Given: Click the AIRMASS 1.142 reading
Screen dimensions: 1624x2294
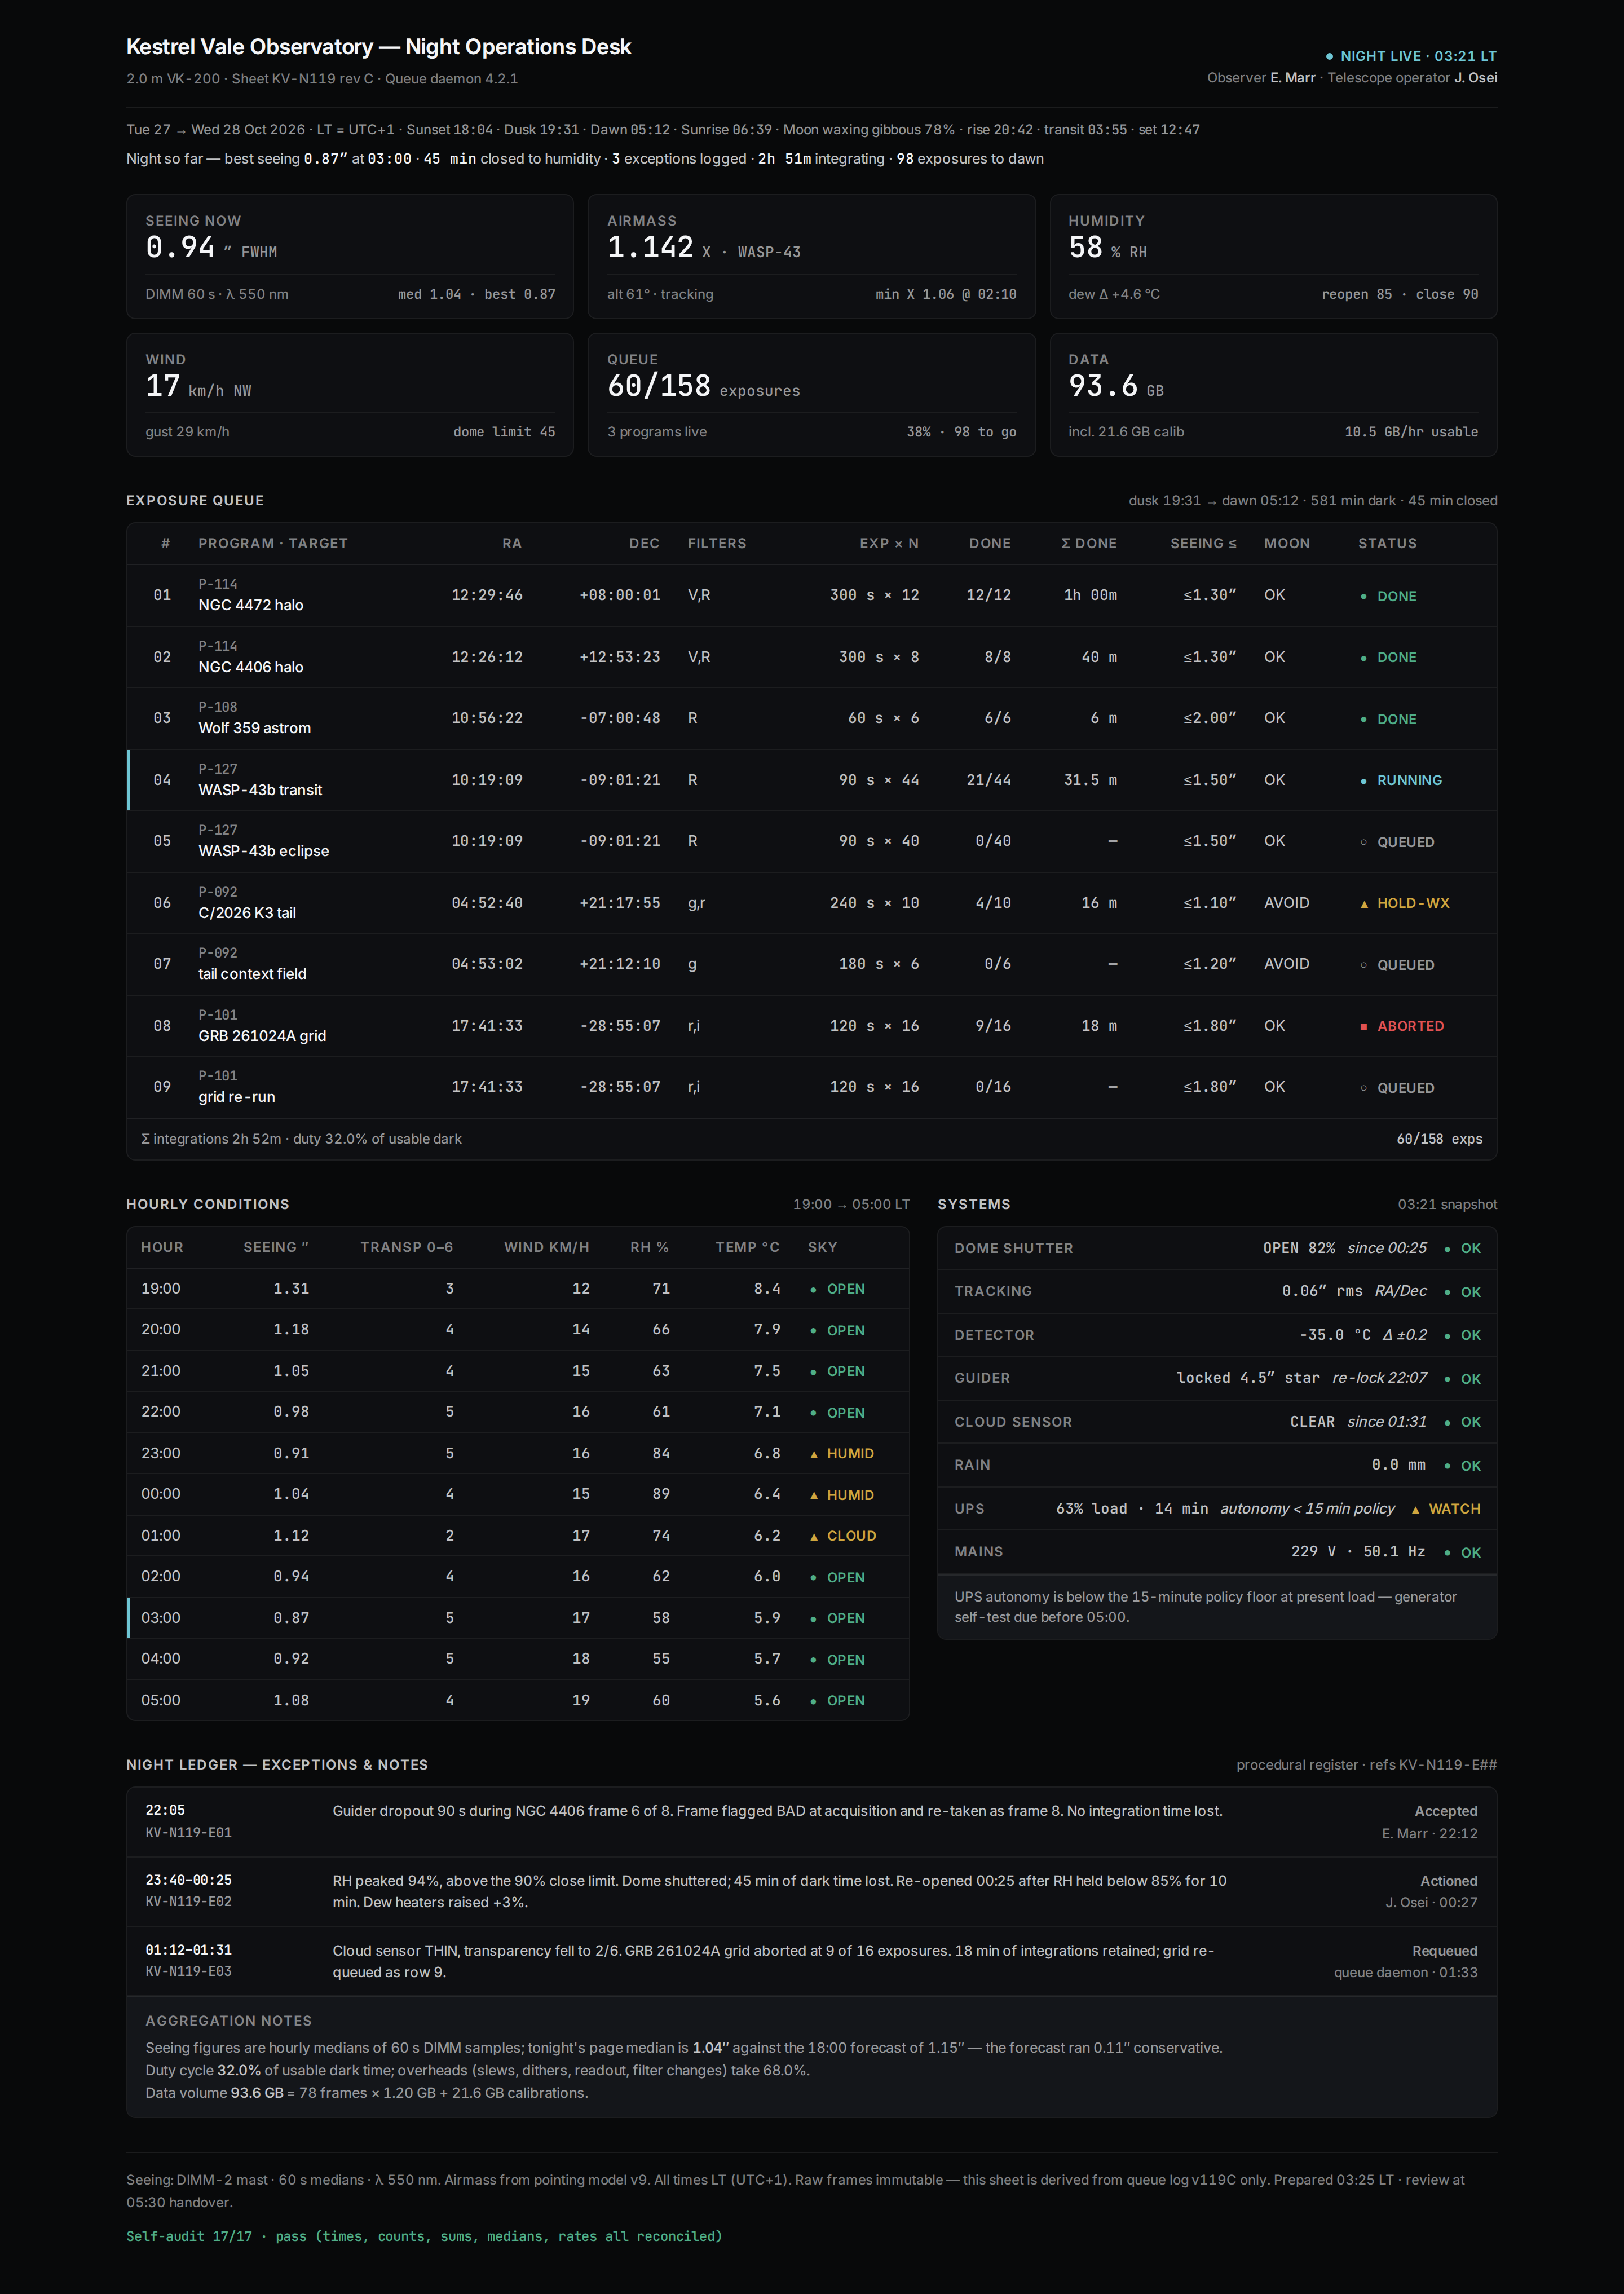Looking at the screenshot, I should coord(650,247).
